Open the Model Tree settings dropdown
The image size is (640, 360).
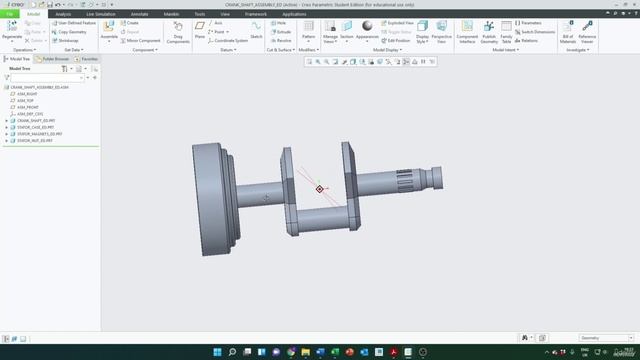(67, 69)
